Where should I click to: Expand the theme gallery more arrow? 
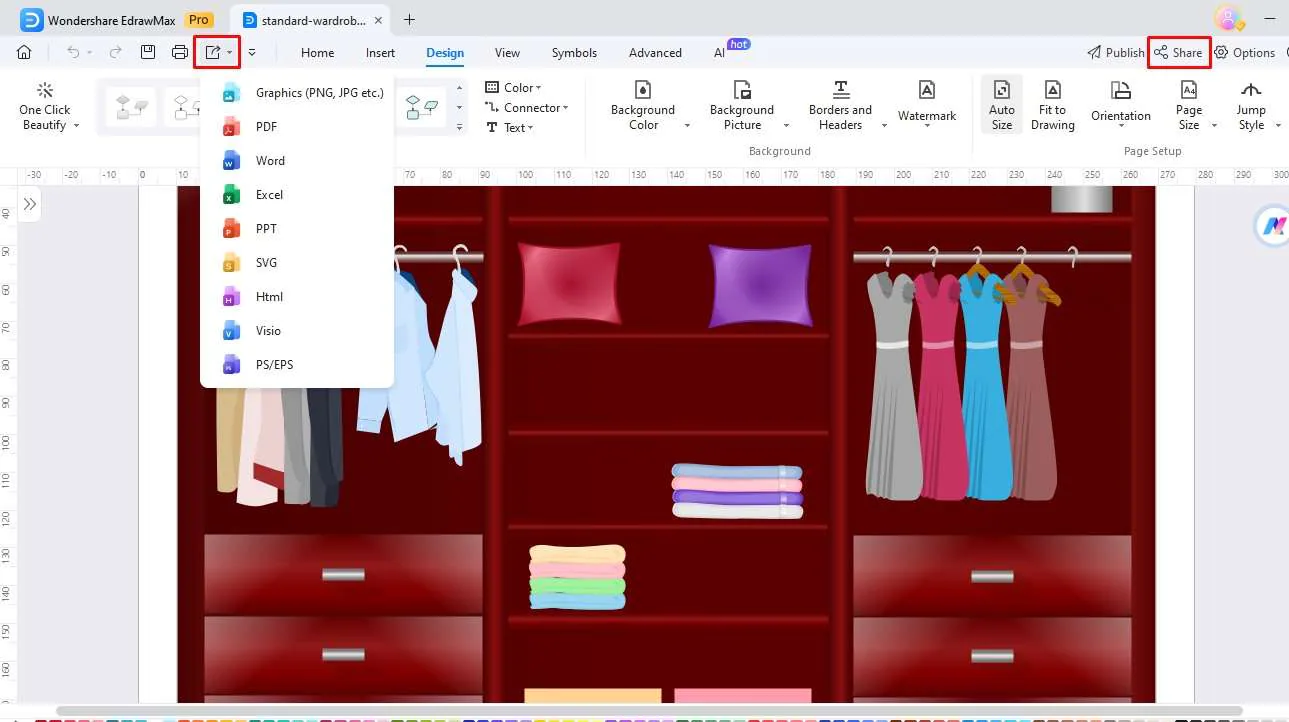459,127
